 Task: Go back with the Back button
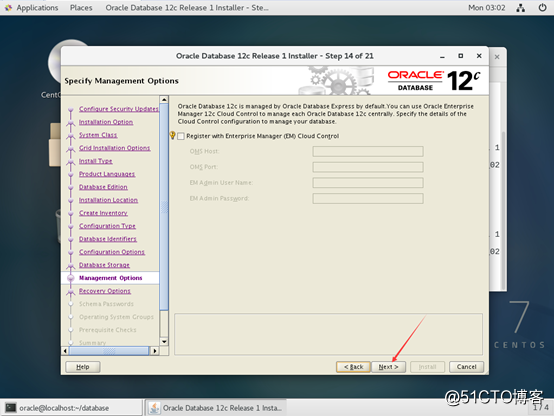coord(353,367)
